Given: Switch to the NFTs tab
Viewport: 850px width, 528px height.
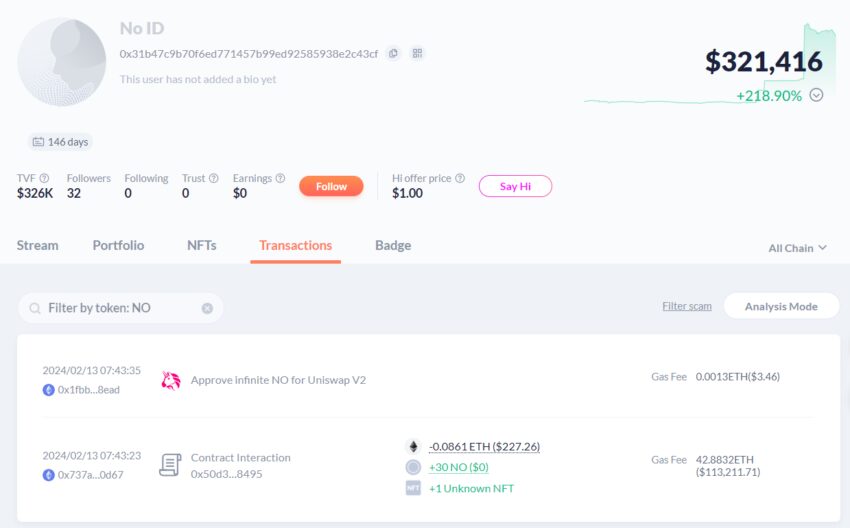Looking at the screenshot, I should [202, 246].
